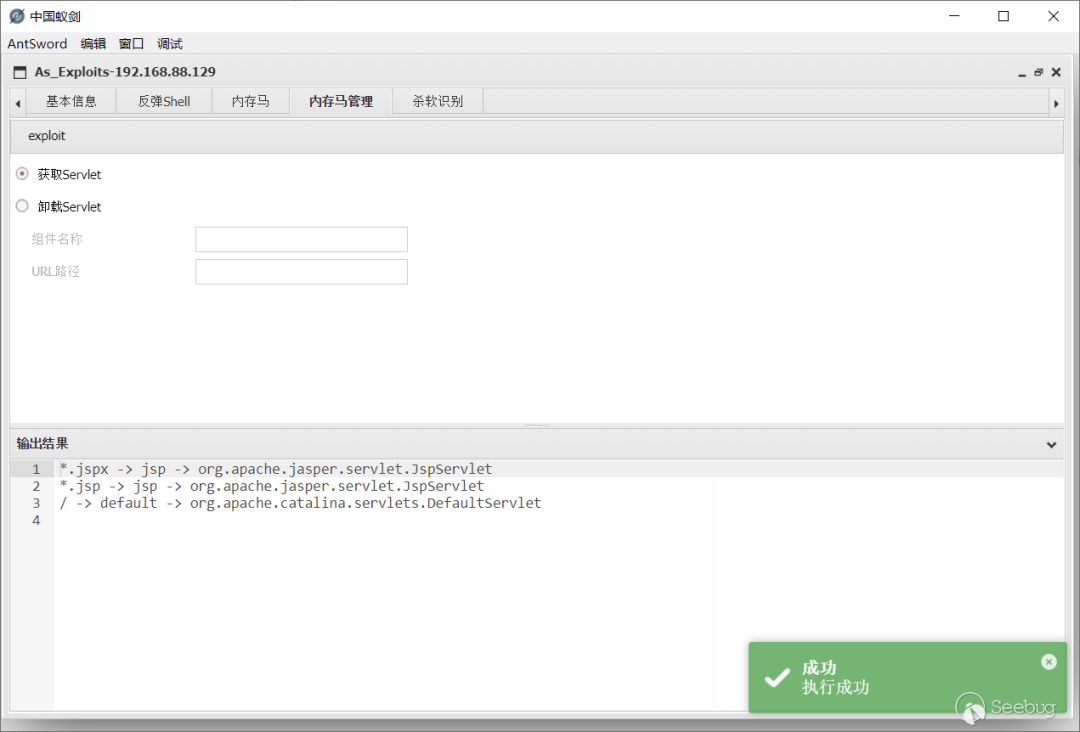
Task: Switch to 反弹Shell tab
Action: coord(164,101)
